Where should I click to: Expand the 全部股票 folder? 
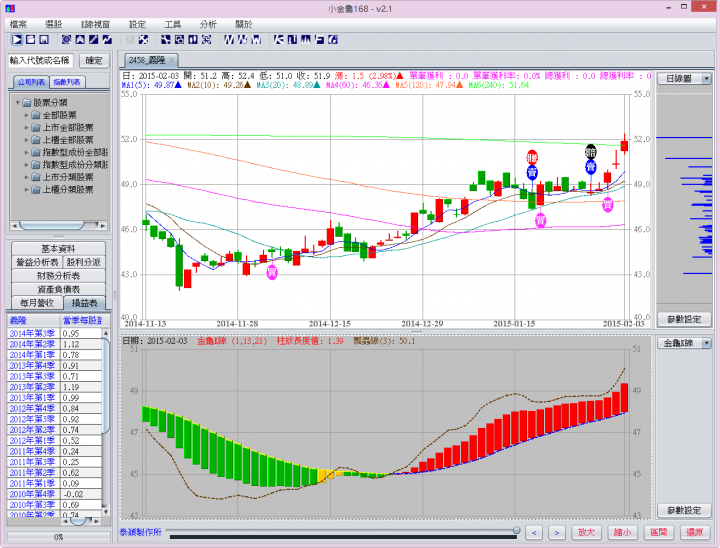pos(26,115)
